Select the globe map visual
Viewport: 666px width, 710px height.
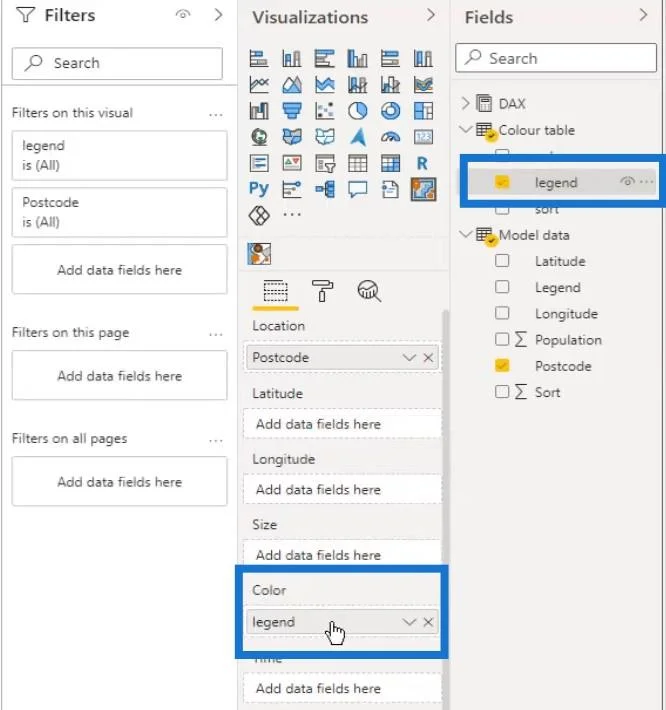tap(259, 137)
